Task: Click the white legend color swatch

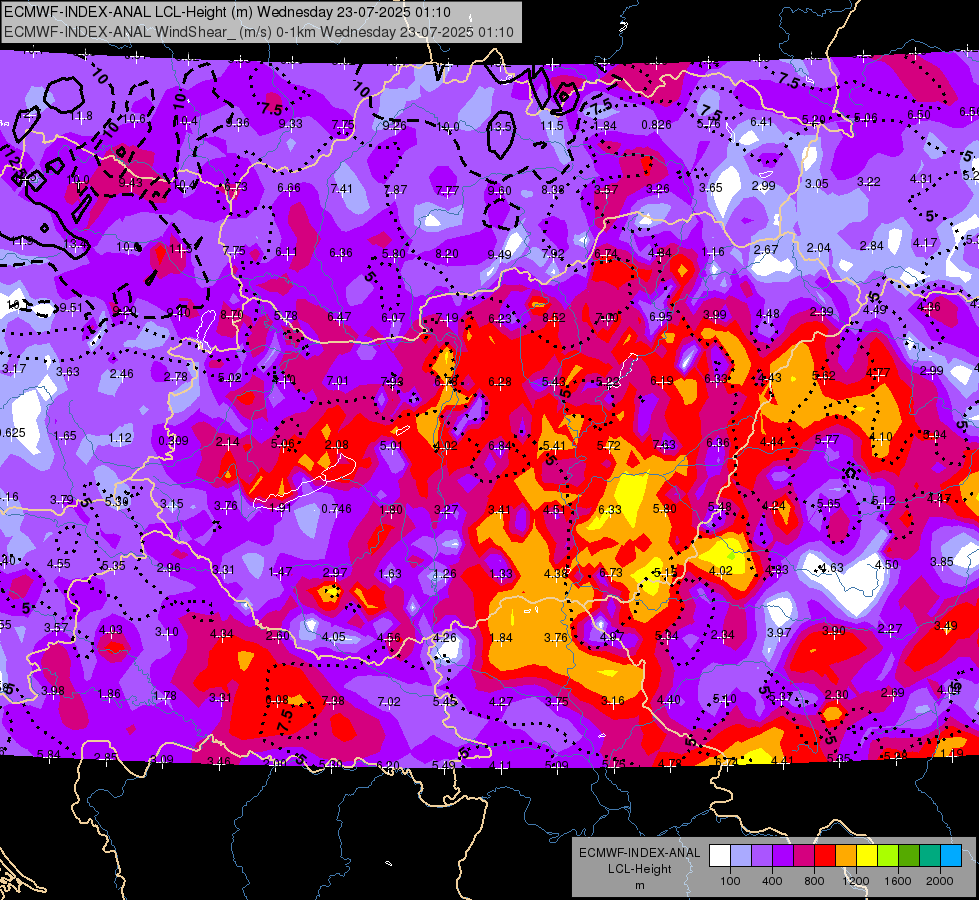Action: (x=720, y=855)
